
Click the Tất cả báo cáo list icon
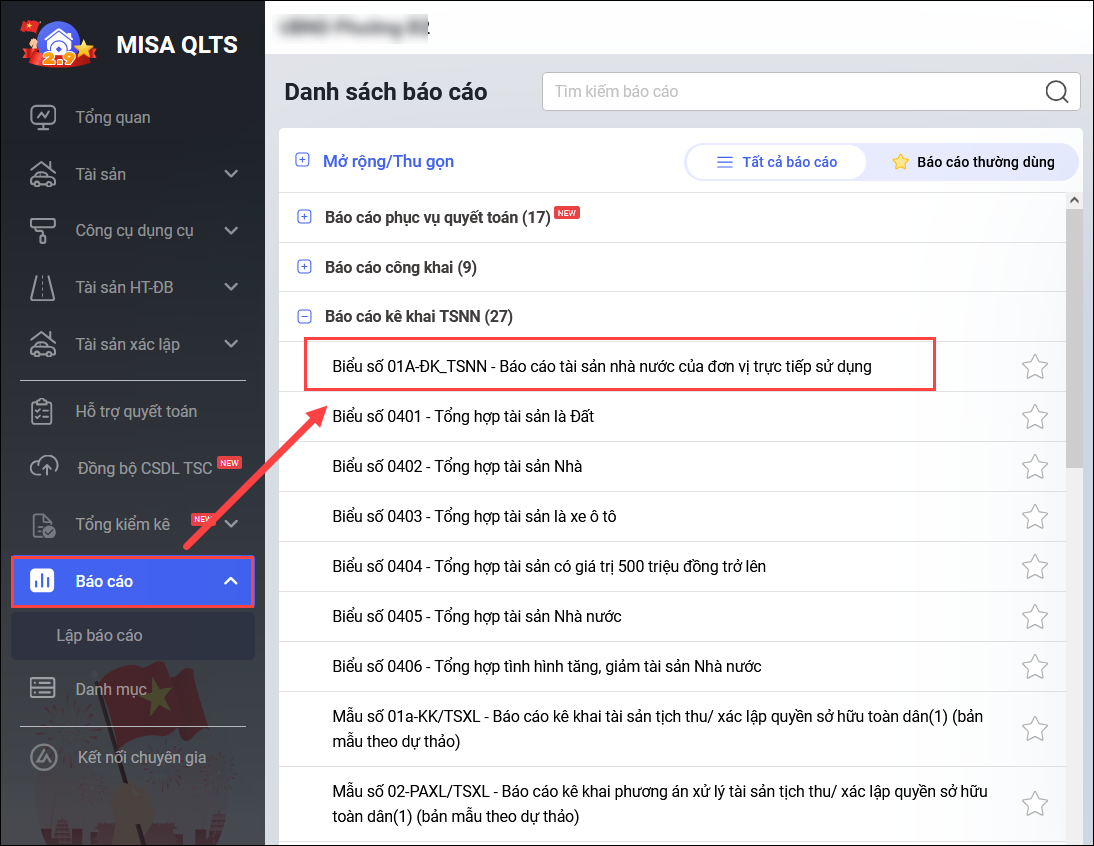point(725,162)
